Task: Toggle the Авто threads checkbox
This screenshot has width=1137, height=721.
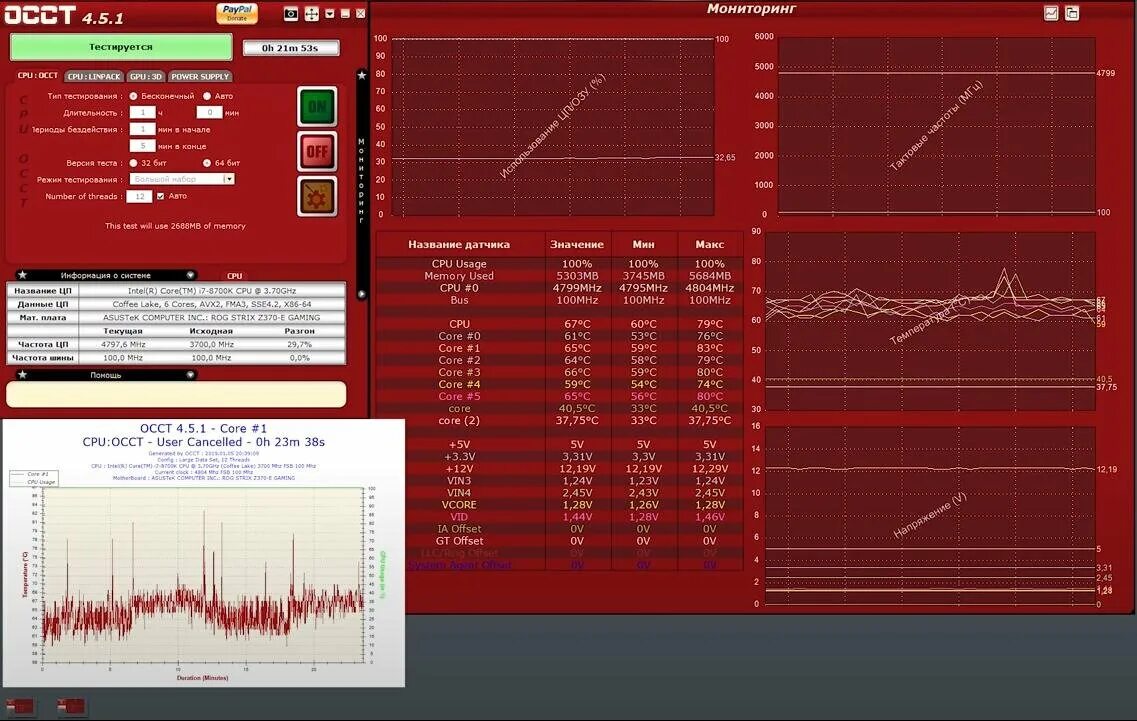Action: click(x=160, y=196)
